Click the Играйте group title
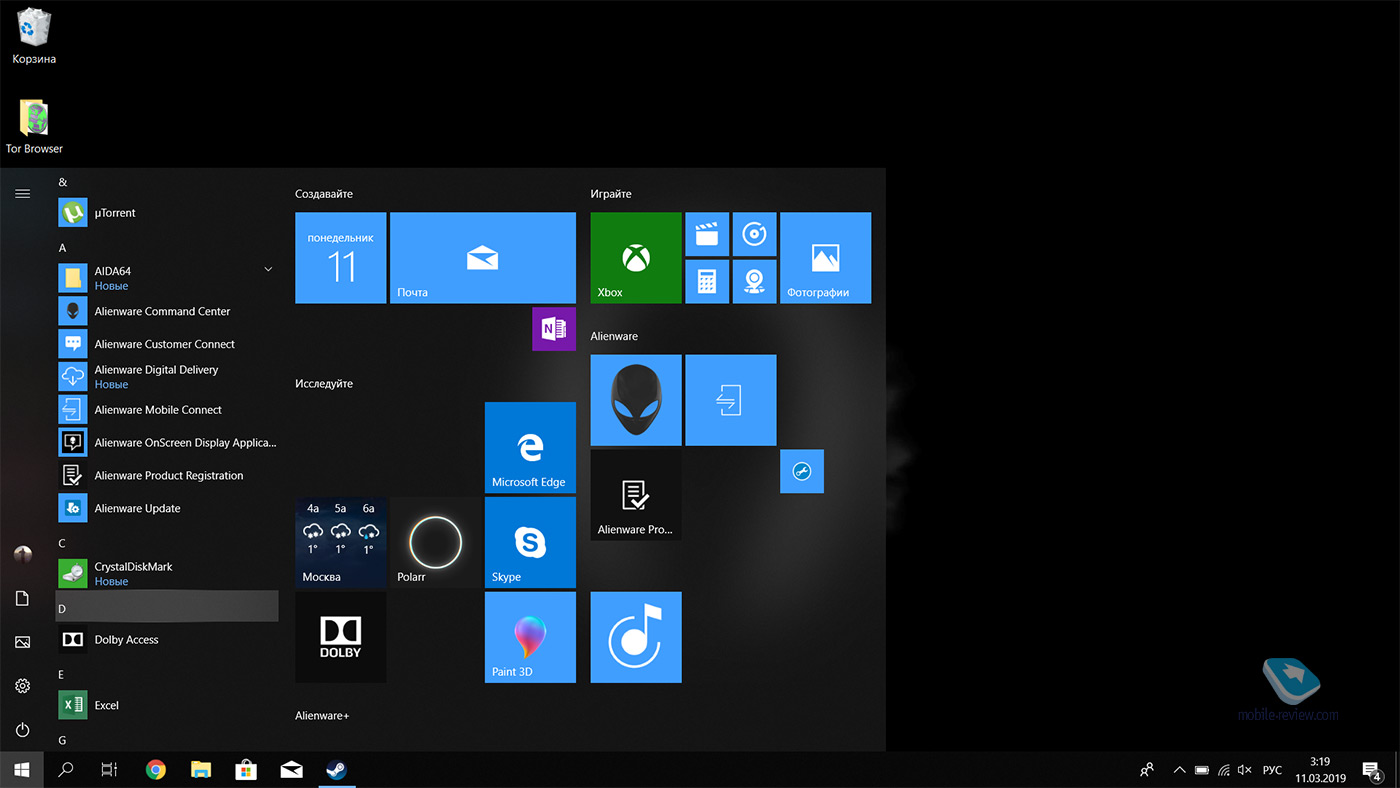This screenshot has height=788, width=1400. 611,194
